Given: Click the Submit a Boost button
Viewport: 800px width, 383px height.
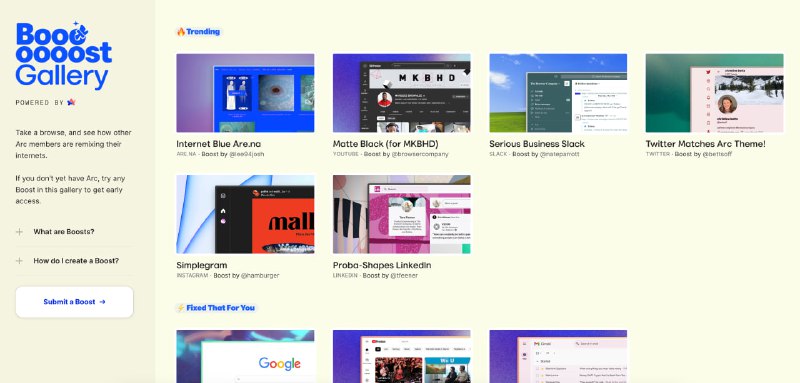Looking at the screenshot, I should pyautogui.click(x=74, y=302).
